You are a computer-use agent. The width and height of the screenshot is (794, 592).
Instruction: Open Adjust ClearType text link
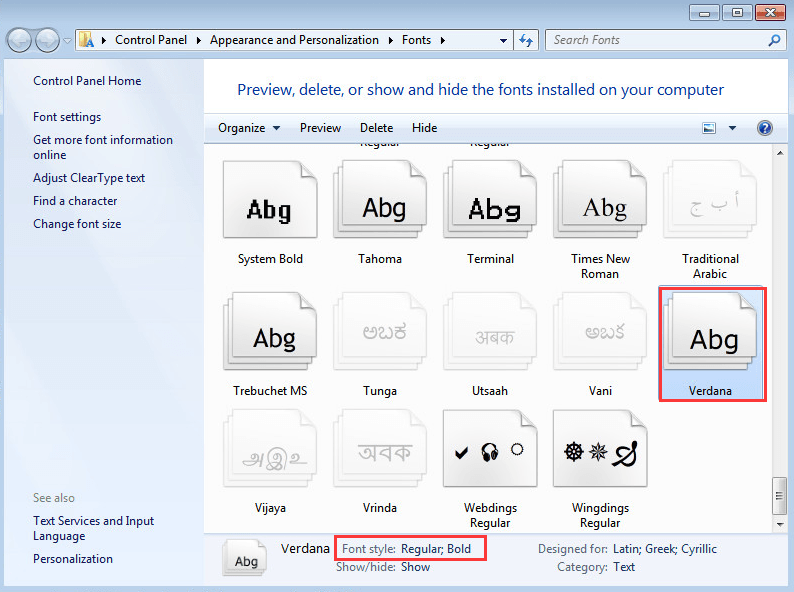click(89, 178)
